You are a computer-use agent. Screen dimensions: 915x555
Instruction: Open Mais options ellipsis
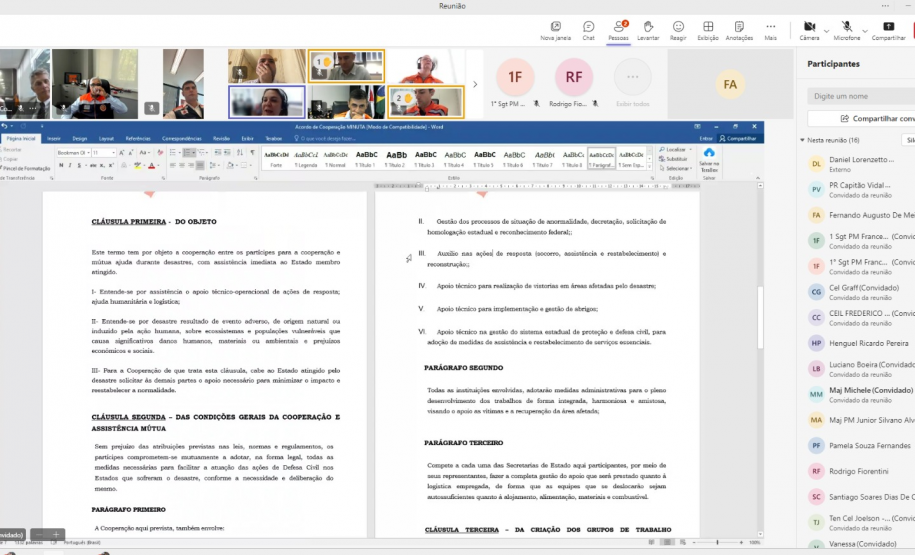[x=770, y=27]
